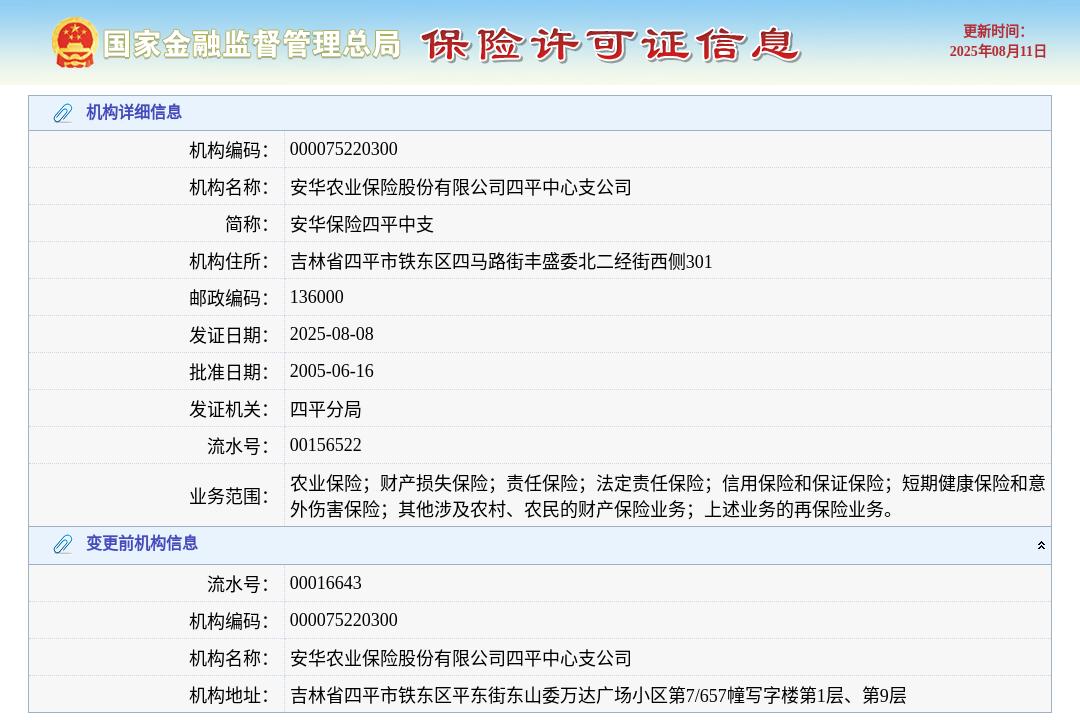The image size is (1080, 727).
Task: Click the 机构住所 label
Action: (229, 262)
